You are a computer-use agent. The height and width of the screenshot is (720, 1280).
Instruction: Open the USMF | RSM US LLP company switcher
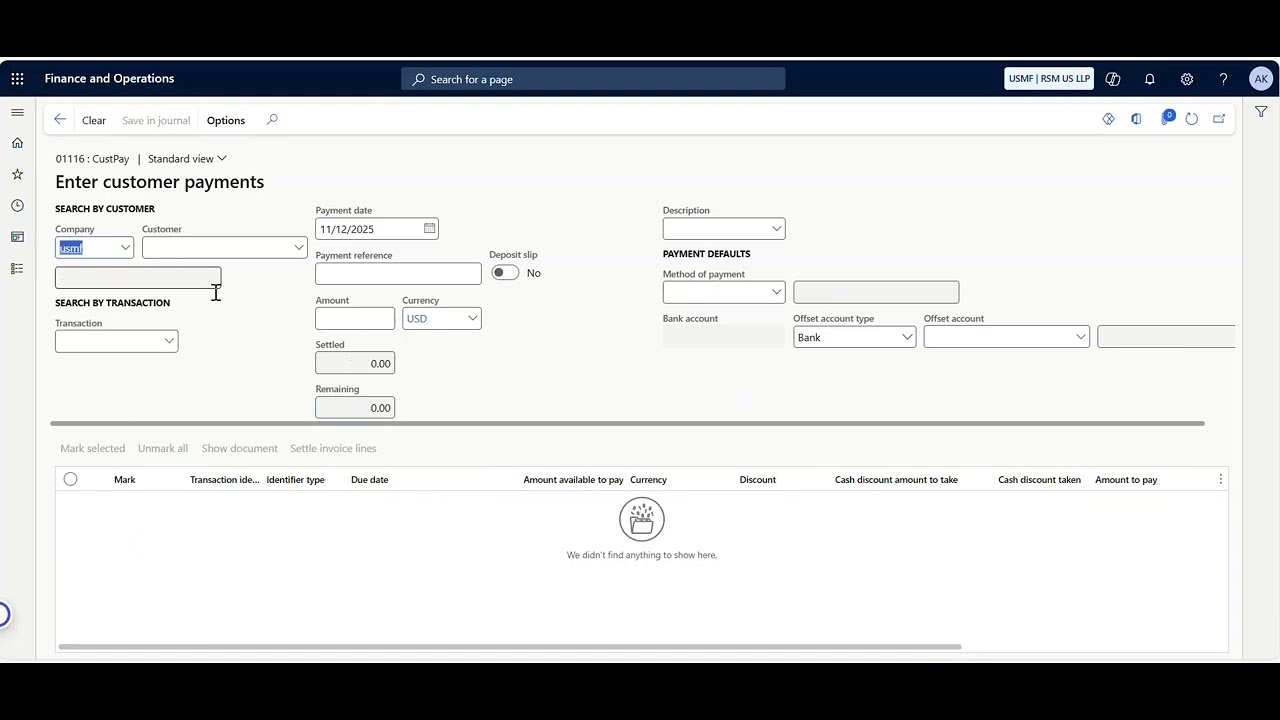click(x=1049, y=79)
